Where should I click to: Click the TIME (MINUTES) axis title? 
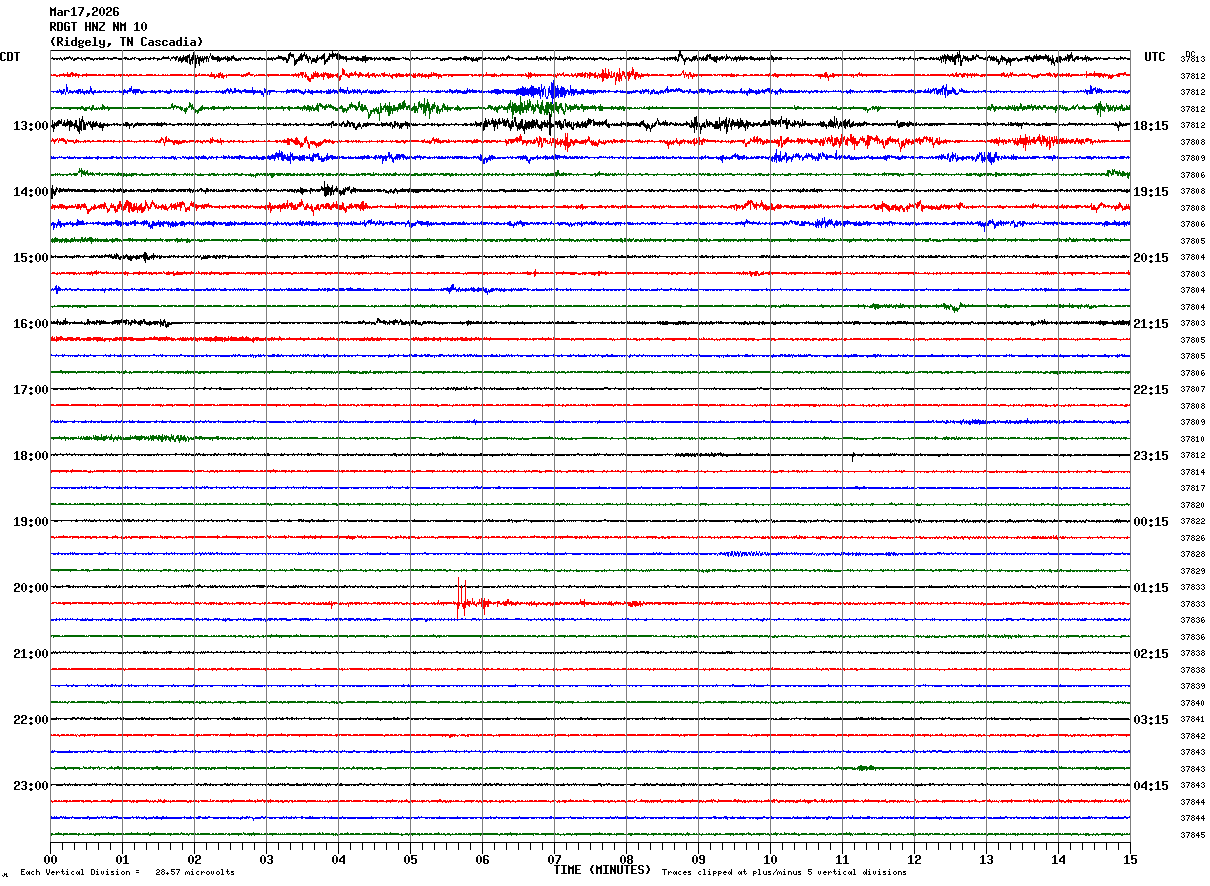602,870
